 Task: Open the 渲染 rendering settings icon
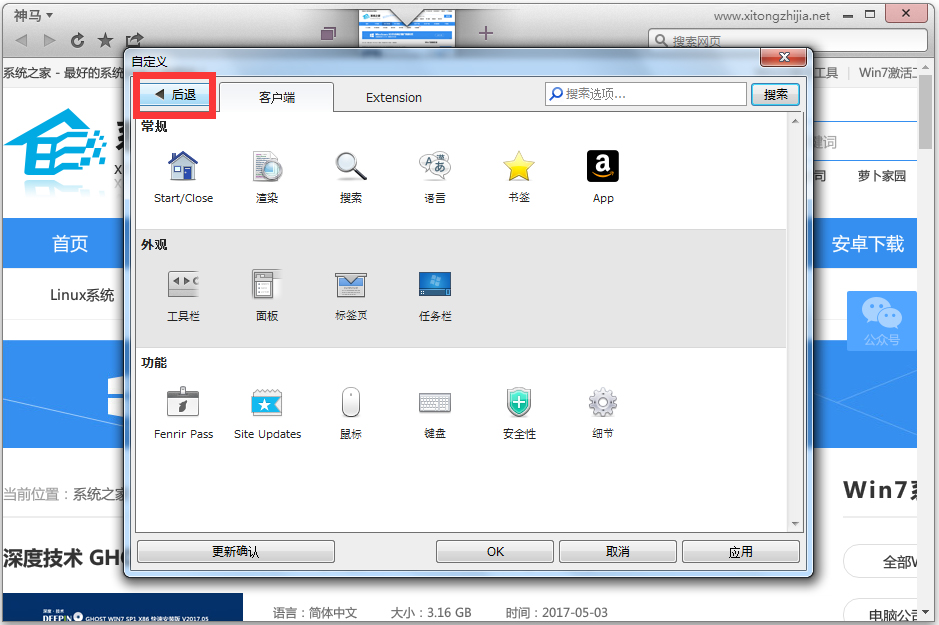[267, 166]
